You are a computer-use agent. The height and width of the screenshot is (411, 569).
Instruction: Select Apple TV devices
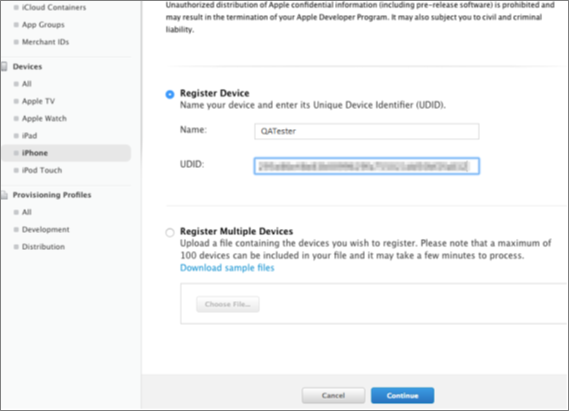click(x=38, y=101)
